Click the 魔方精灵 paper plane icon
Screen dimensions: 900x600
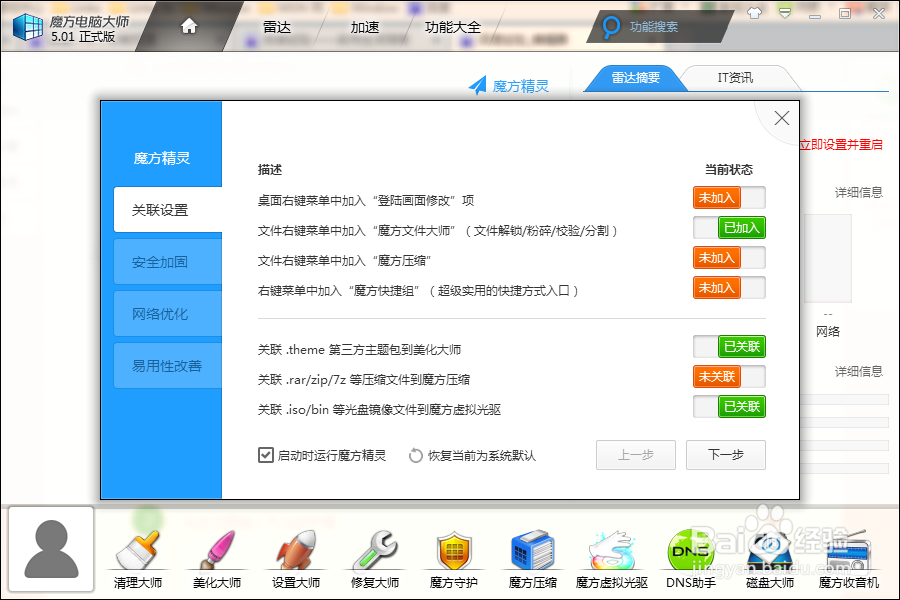point(478,86)
